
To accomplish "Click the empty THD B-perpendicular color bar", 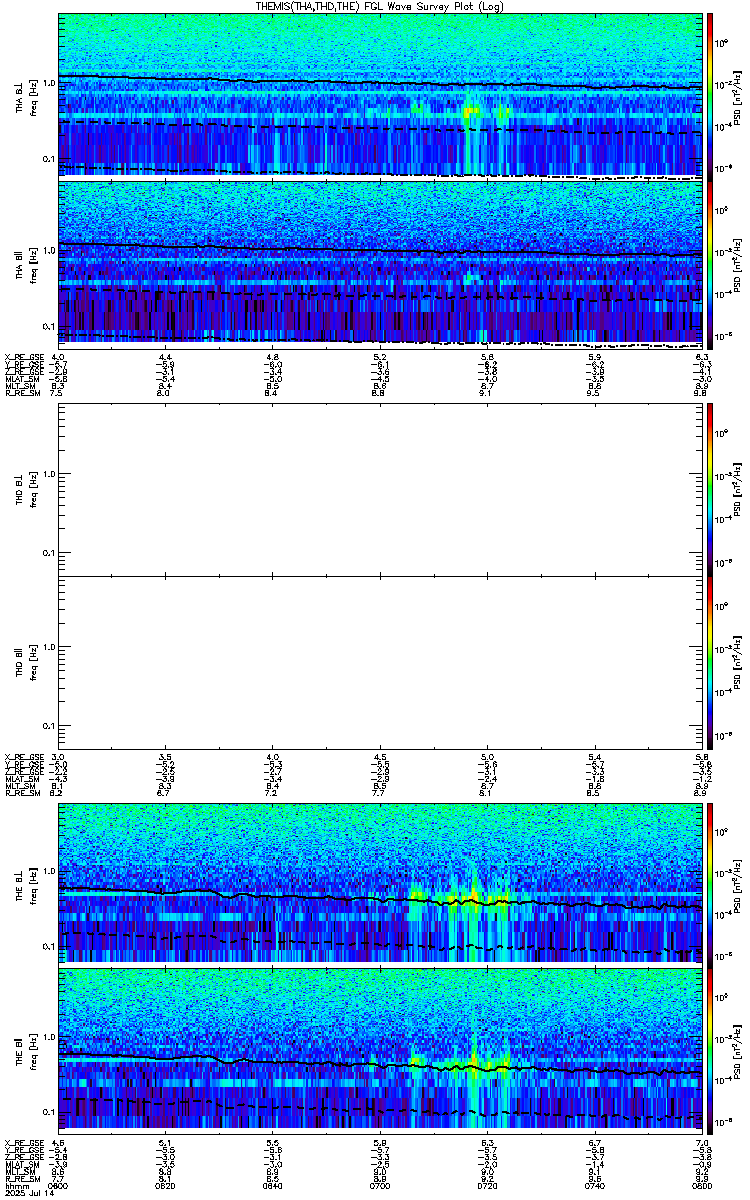I will click(x=710, y=489).
